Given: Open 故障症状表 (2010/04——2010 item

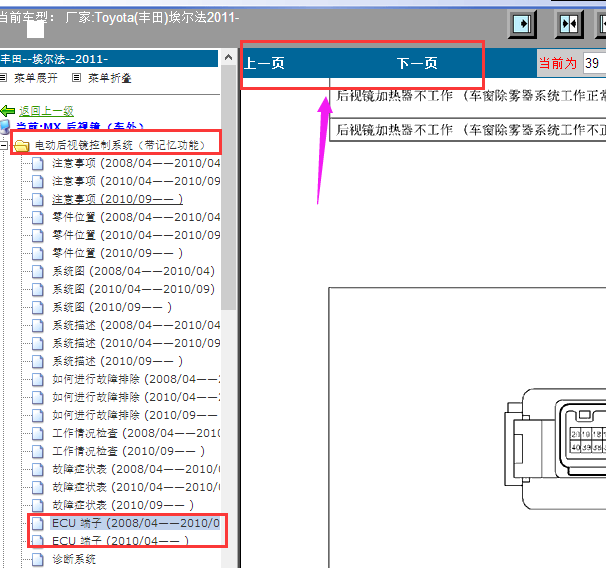Looking at the screenshot, I should click(x=136, y=487).
